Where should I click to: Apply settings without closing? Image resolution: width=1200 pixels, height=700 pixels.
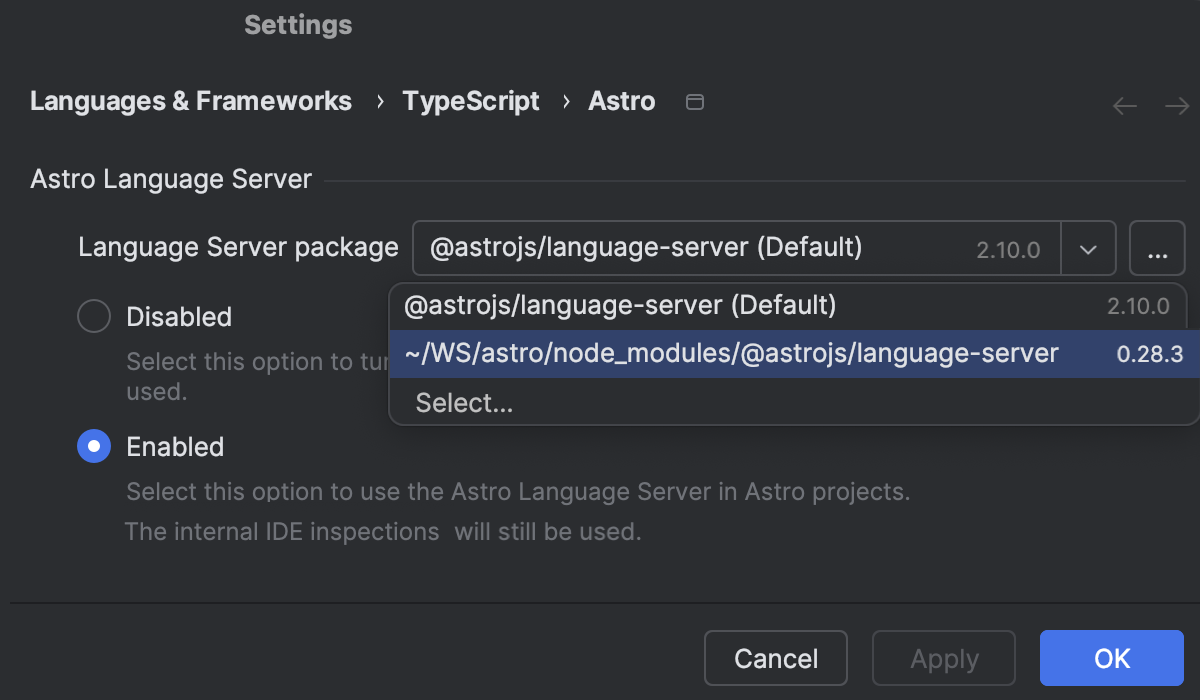coord(943,658)
